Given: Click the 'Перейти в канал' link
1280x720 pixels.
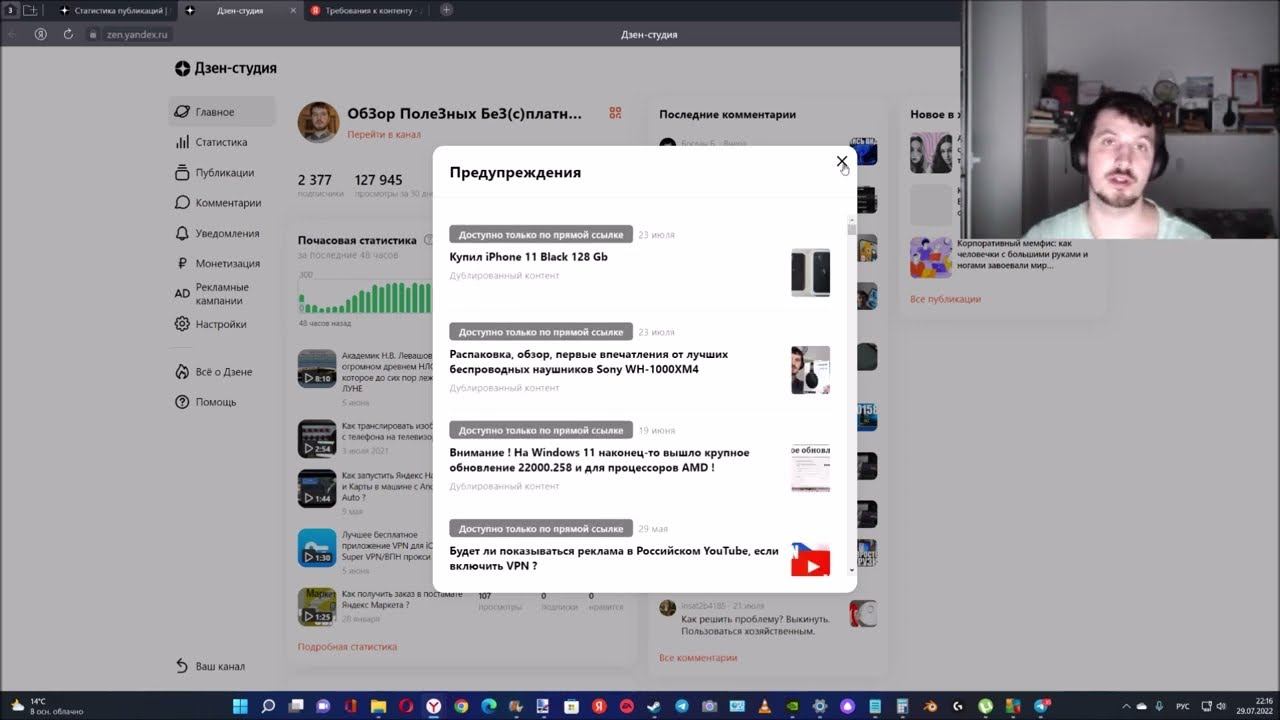Looking at the screenshot, I should click(x=384, y=135).
